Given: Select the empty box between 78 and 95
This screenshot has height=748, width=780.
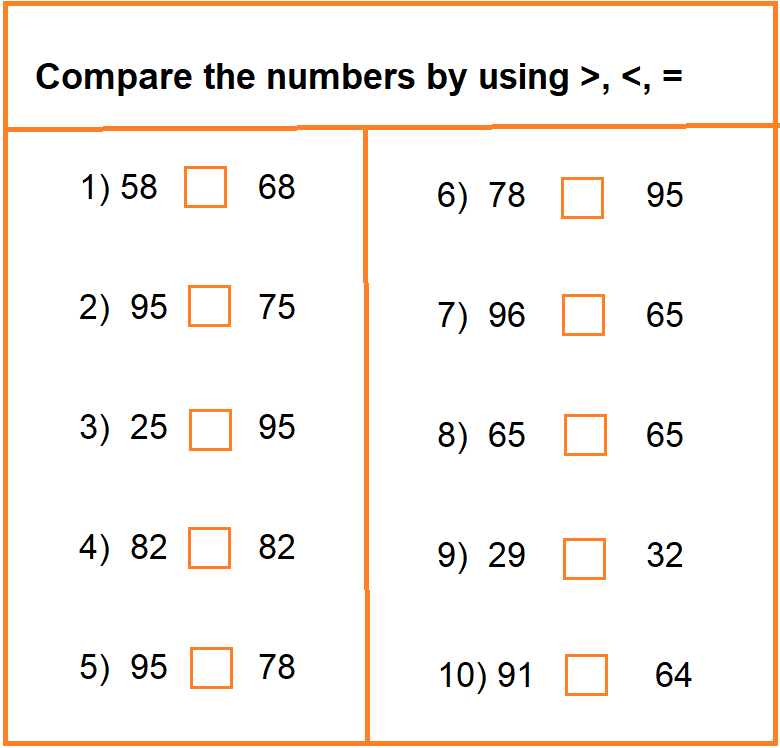Looking at the screenshot, I should [x=582, y=197].
